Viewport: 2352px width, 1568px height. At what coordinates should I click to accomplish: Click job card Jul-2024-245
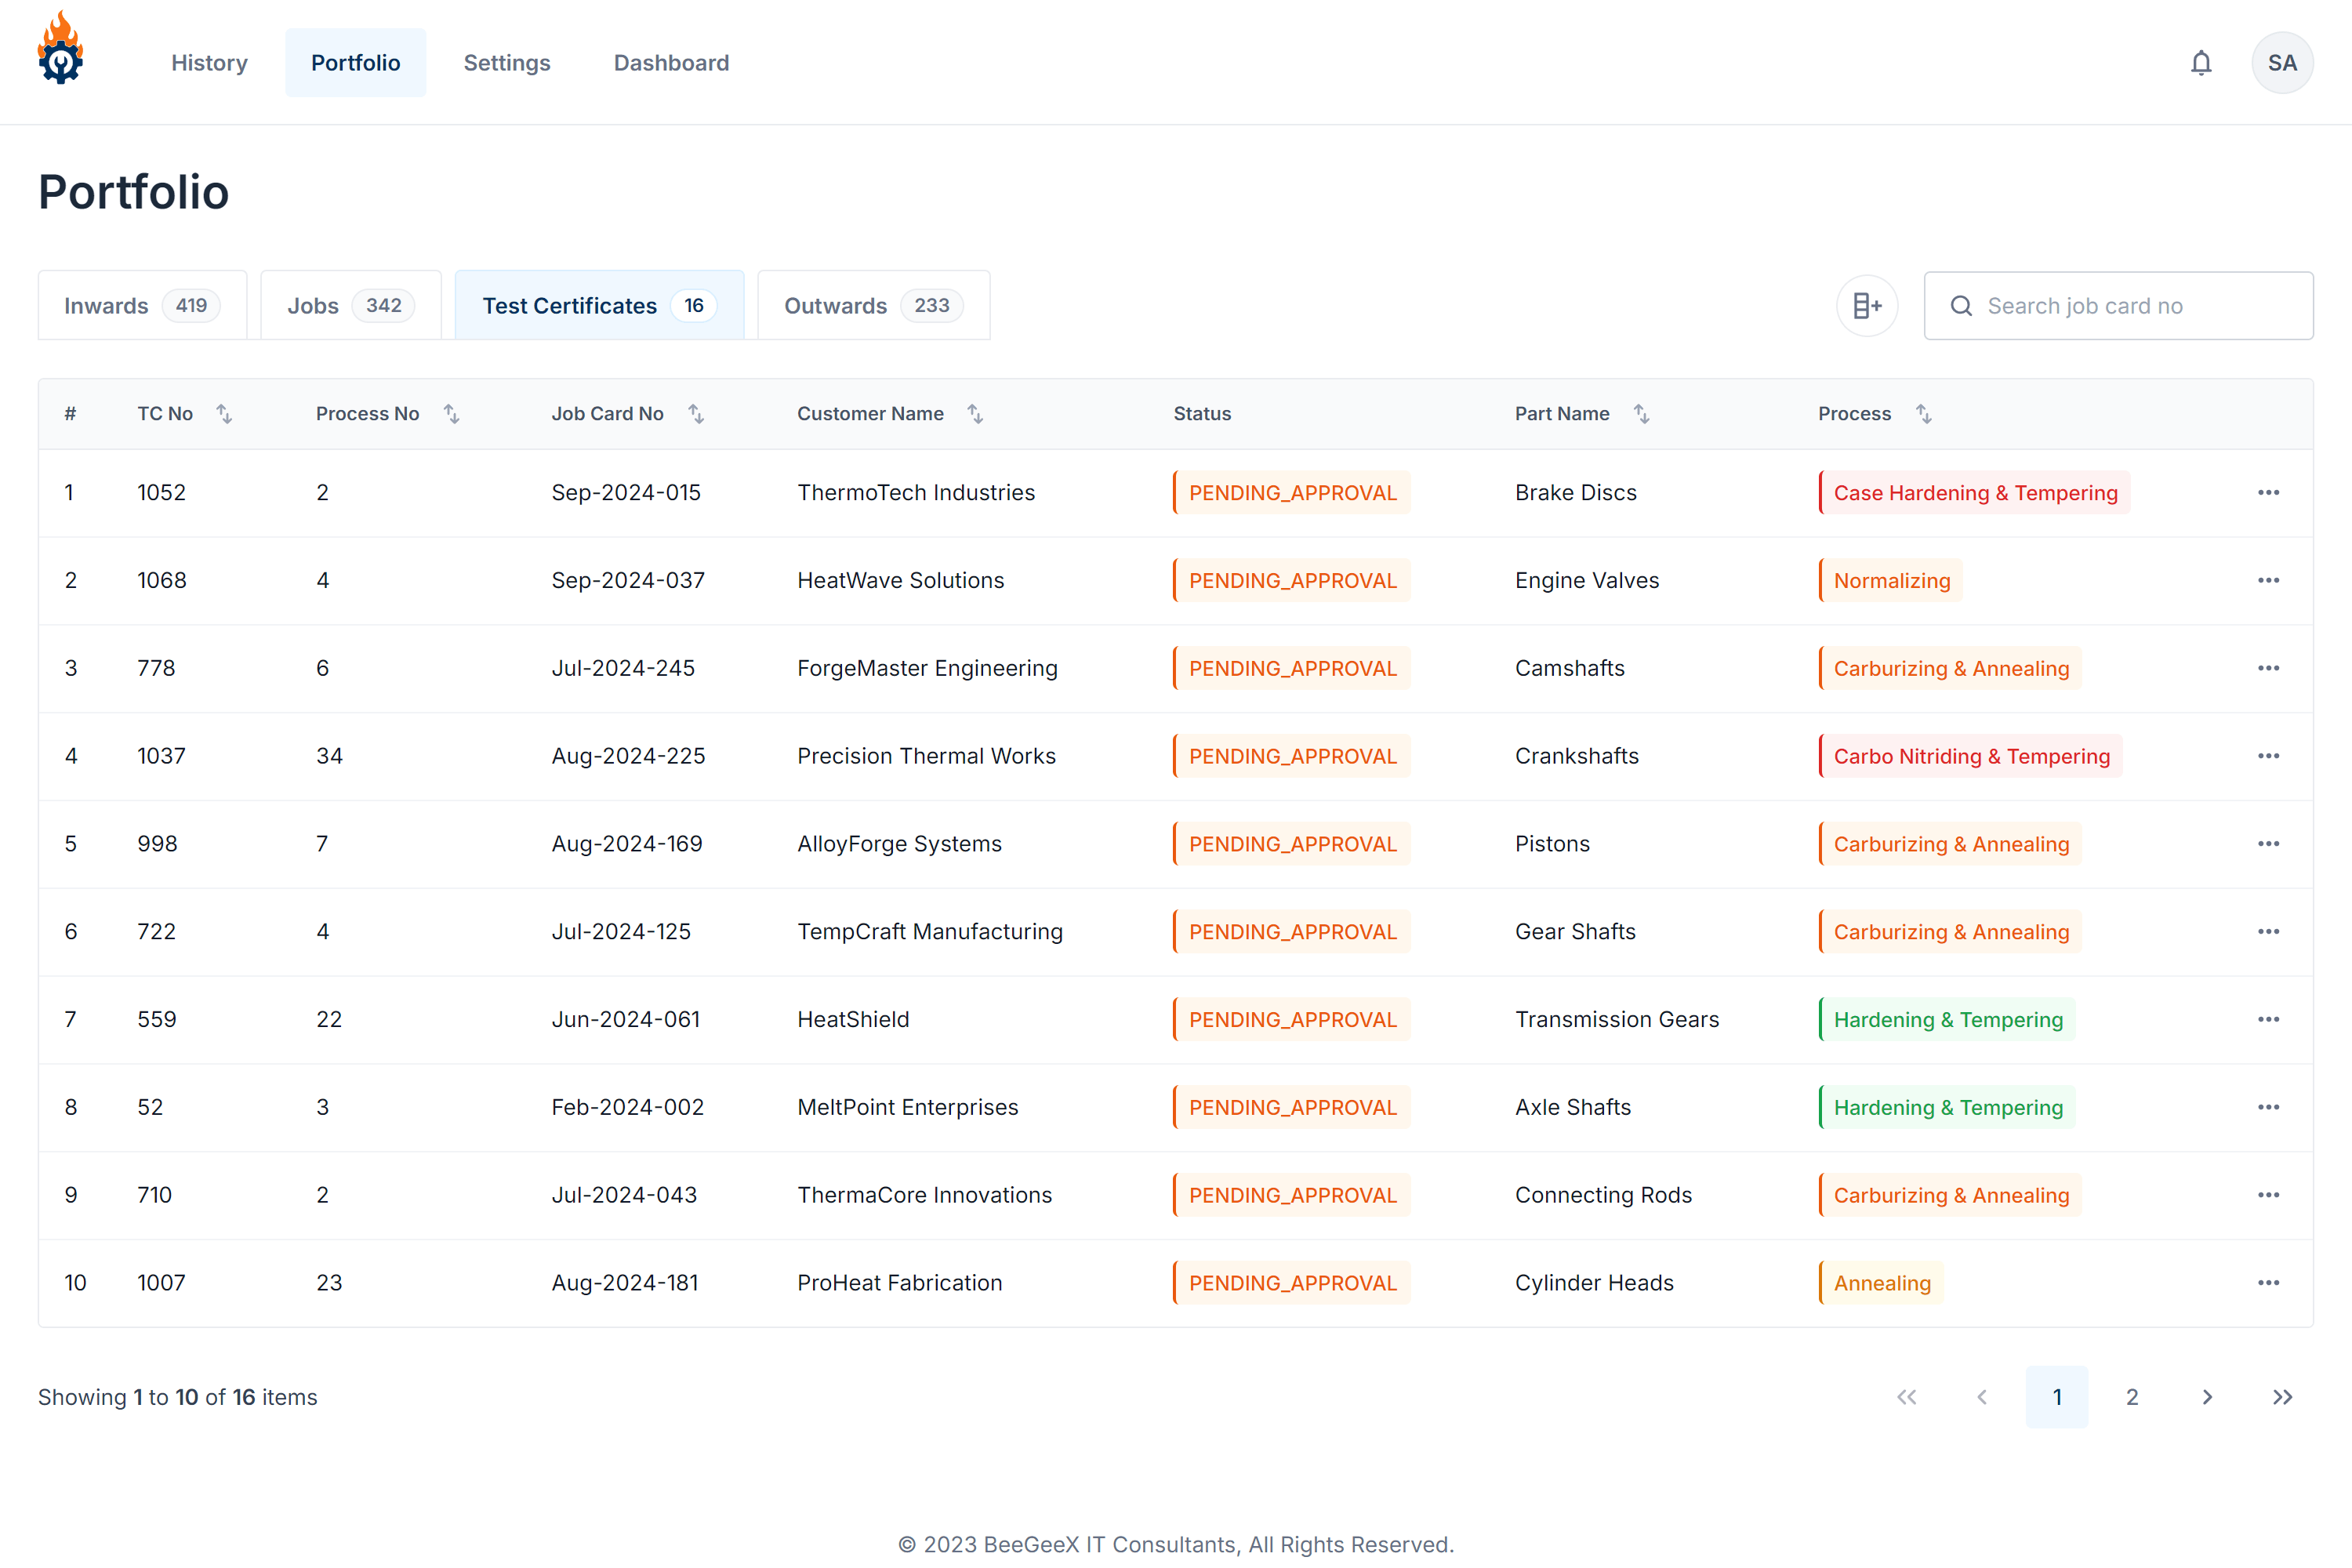click(623, 669)
